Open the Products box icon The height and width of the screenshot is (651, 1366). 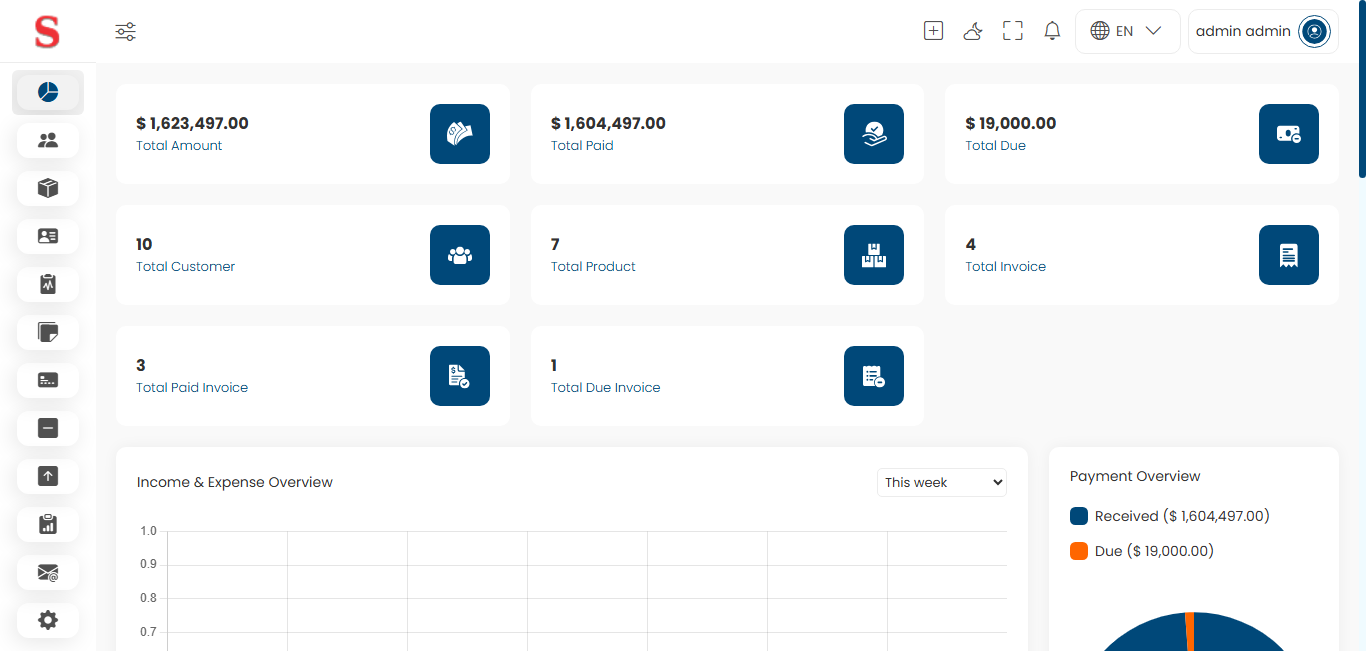(x=47, y=188)
